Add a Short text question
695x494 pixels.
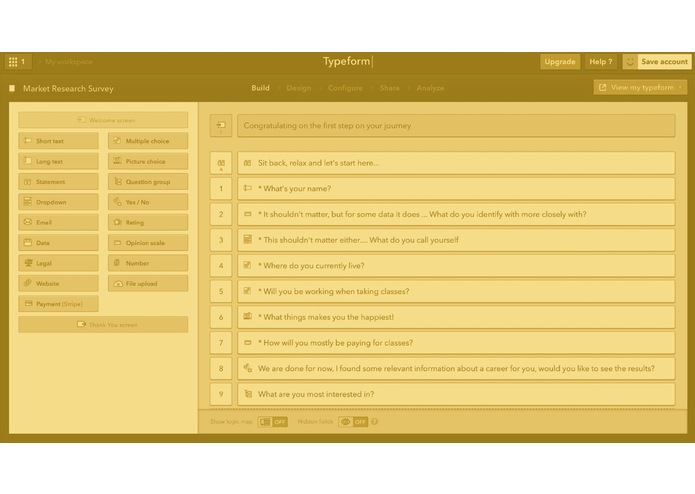coord(59,141)
